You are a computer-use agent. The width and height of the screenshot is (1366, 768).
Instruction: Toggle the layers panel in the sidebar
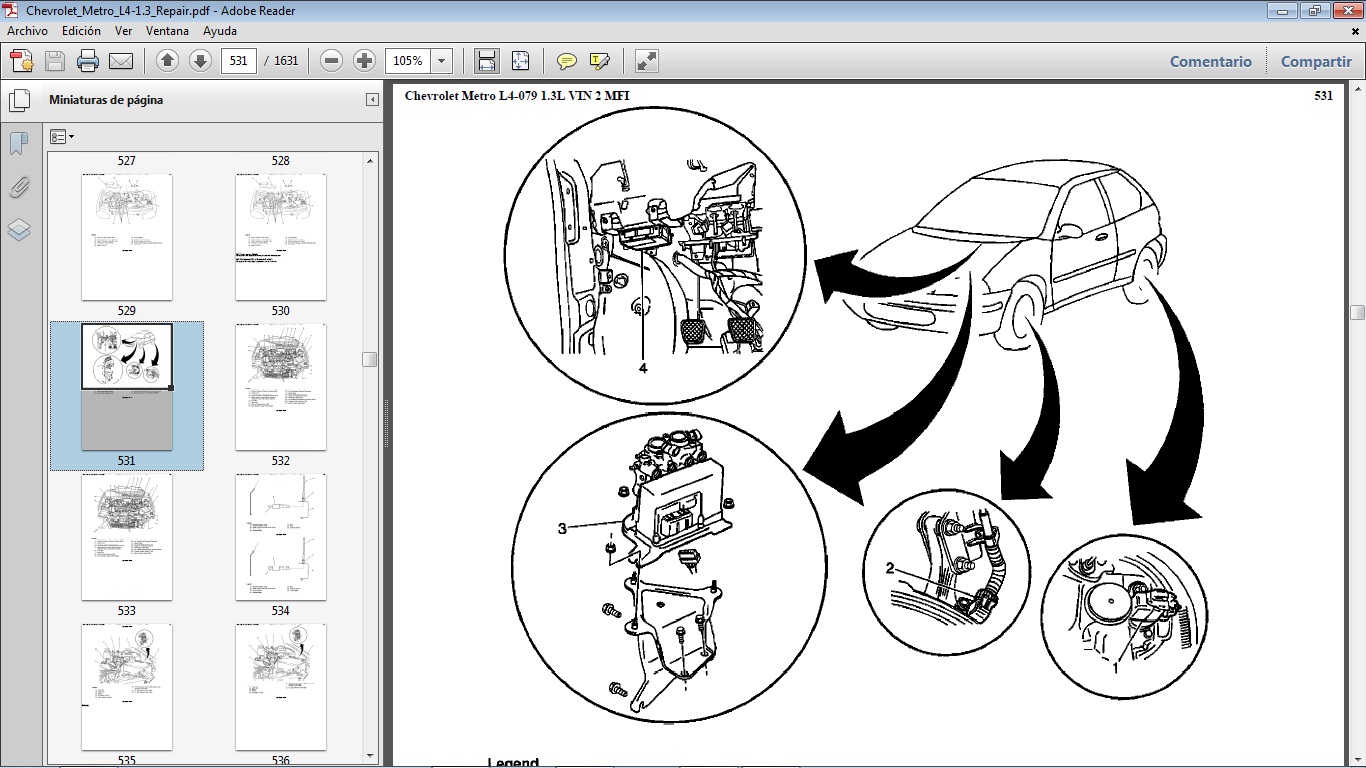16,230
